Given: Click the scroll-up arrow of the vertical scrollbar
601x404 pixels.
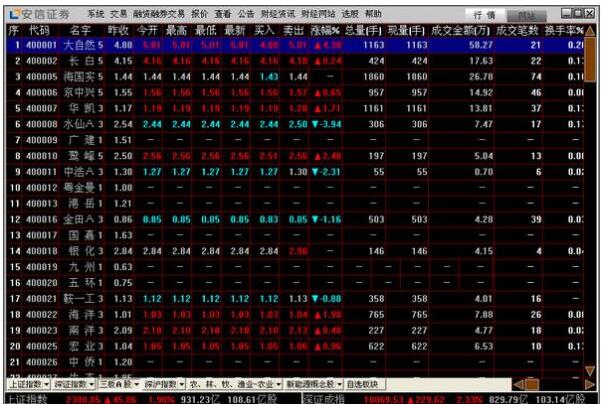Looking at the screenshot, I should coord(590,31).
